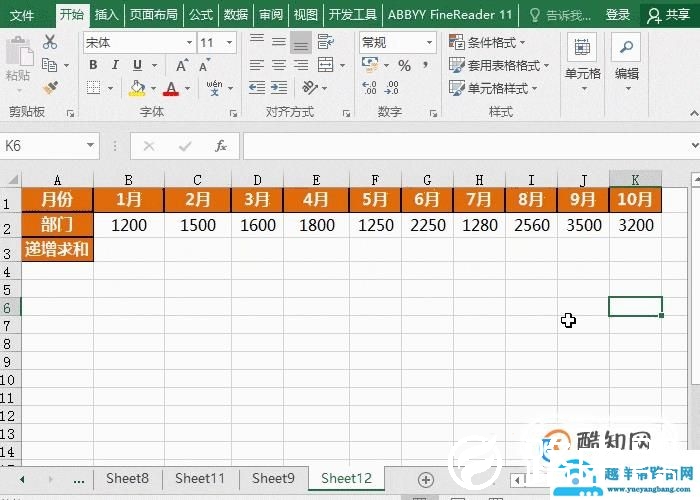Toggle Underline formatting
The height and width of the screenshot is (500, 700).
click(138, 65)
